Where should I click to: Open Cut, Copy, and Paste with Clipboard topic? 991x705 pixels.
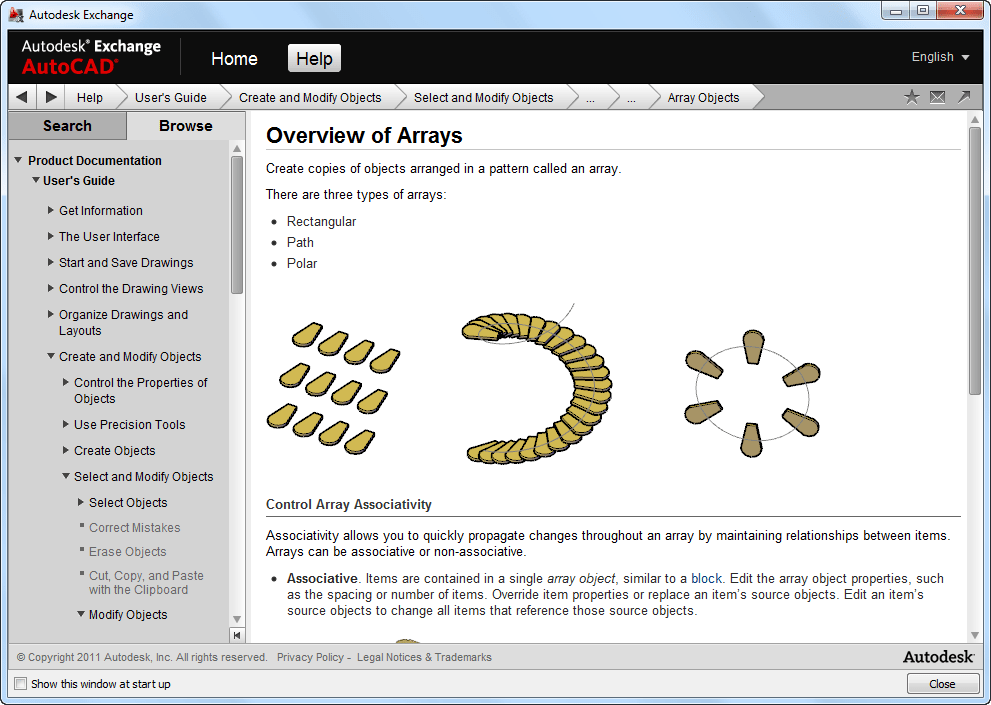click(146, 582)
